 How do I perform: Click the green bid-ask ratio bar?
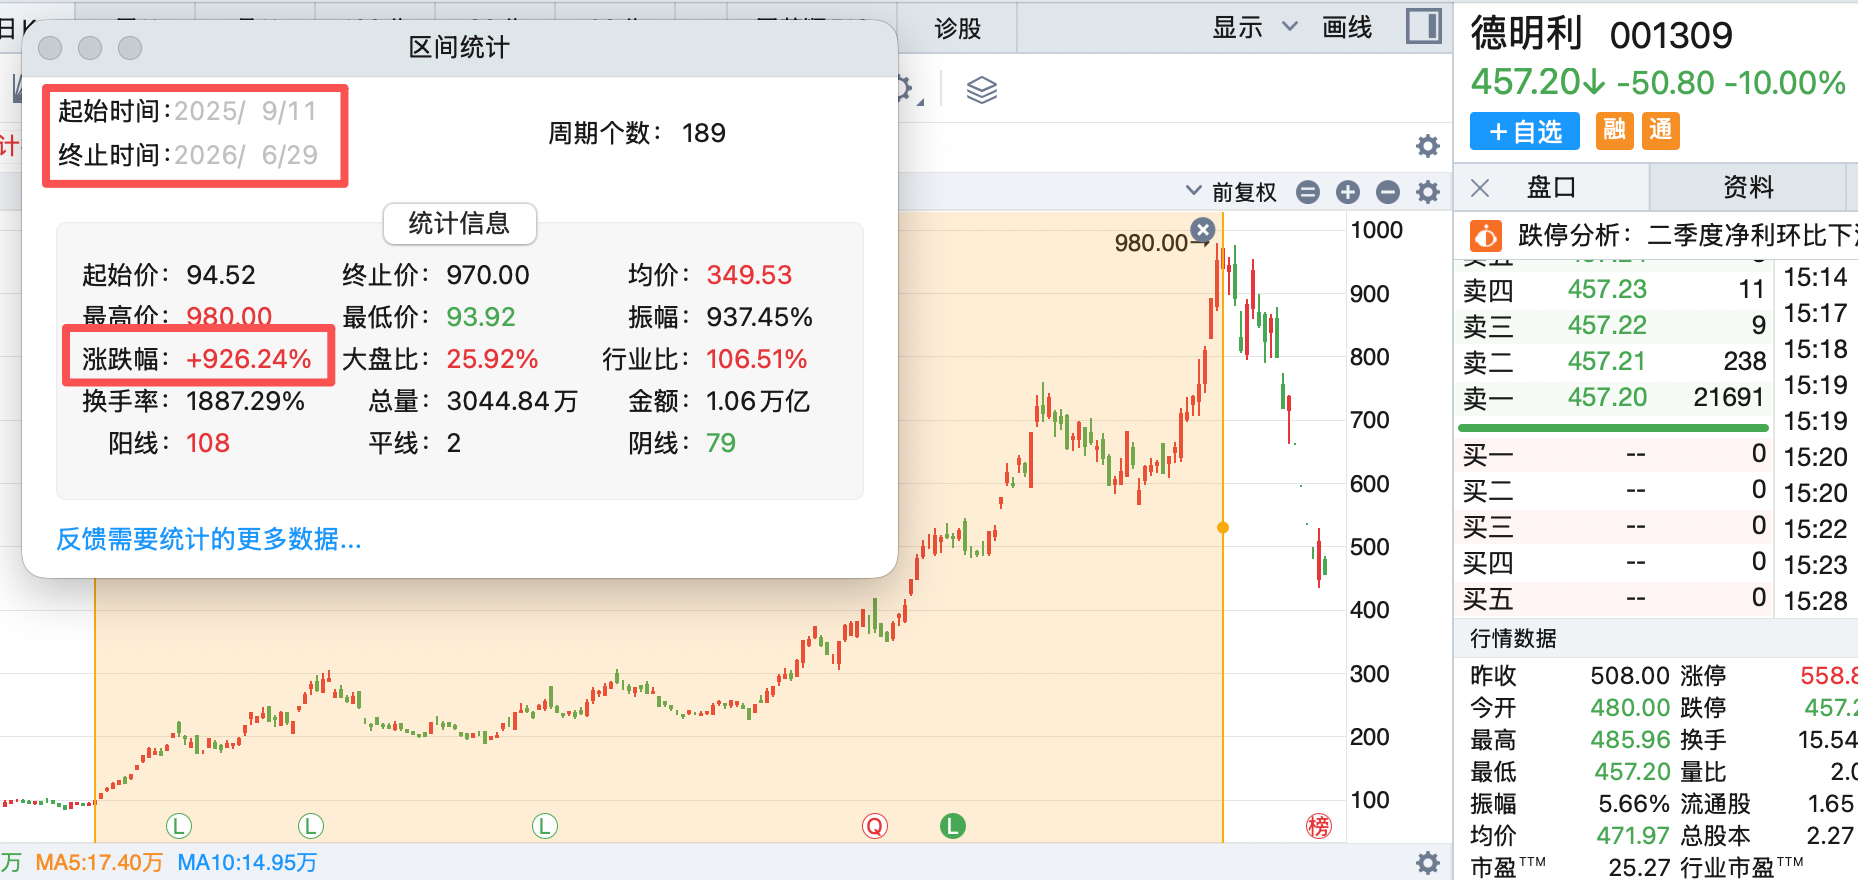pos(1613,428)
